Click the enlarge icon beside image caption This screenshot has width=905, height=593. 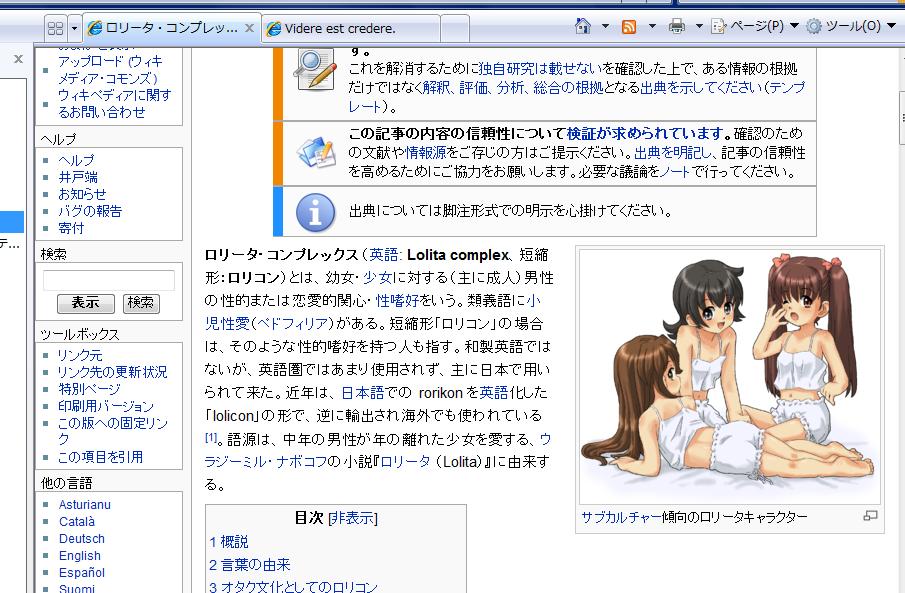tap(870, 516)
